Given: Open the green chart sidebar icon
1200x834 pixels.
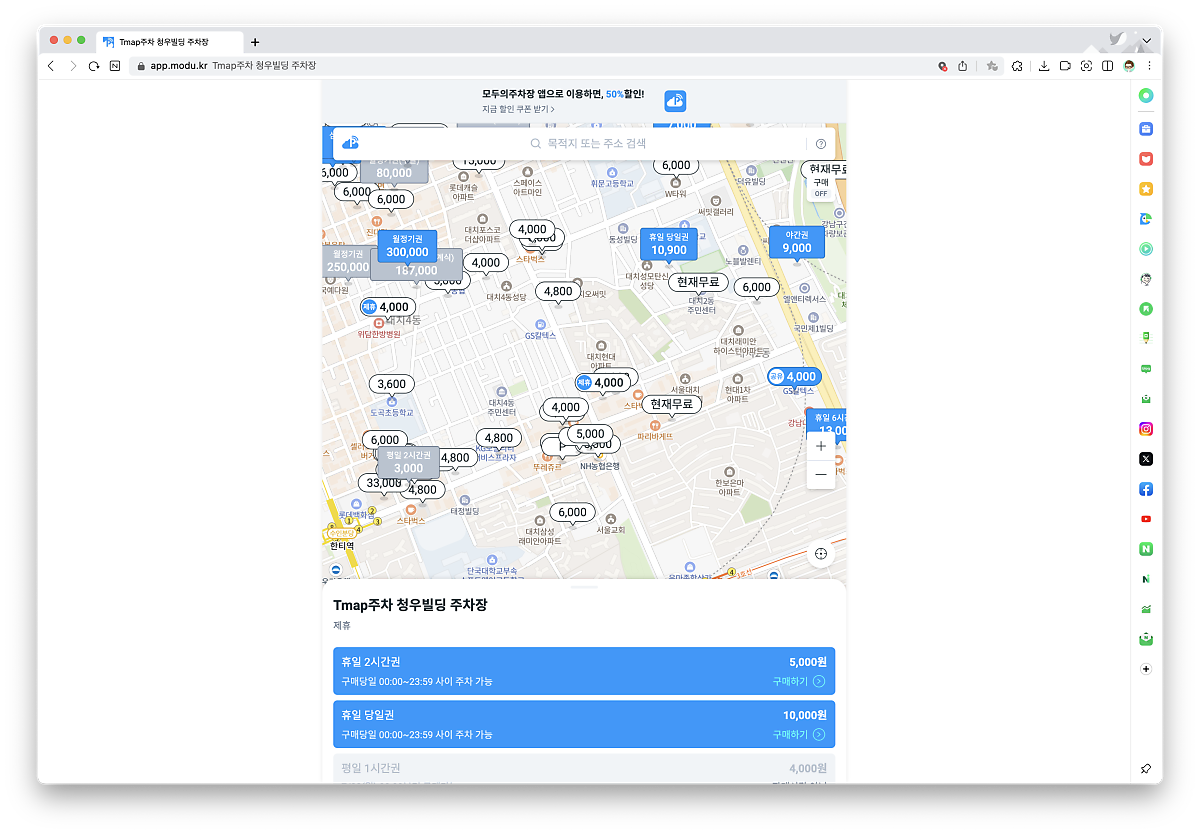Looking at the screenshot, I should 1146,609.
